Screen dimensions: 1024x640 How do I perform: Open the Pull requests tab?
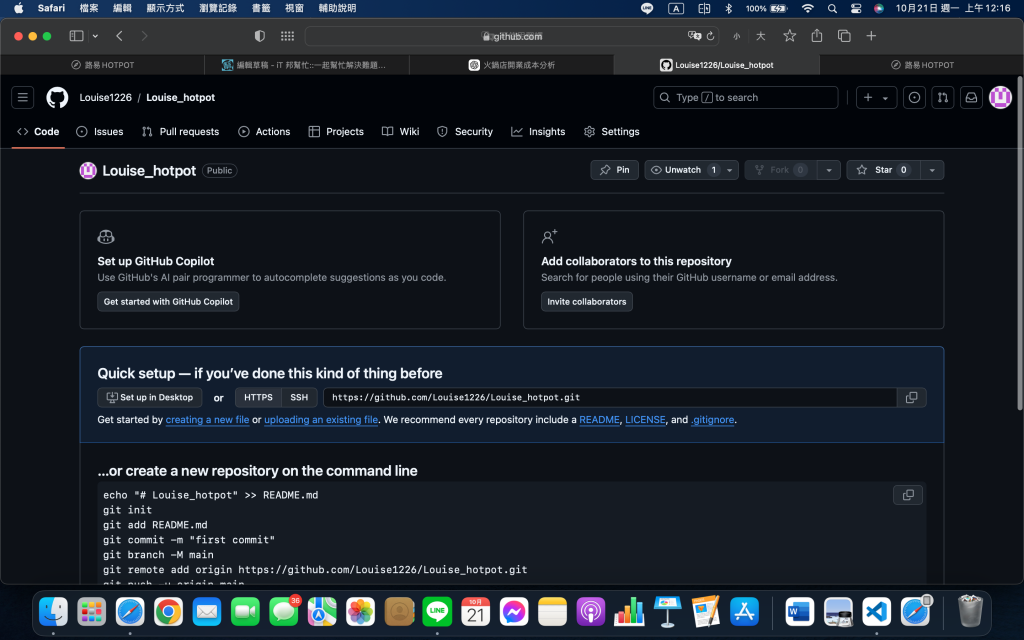tap(180, 131)
